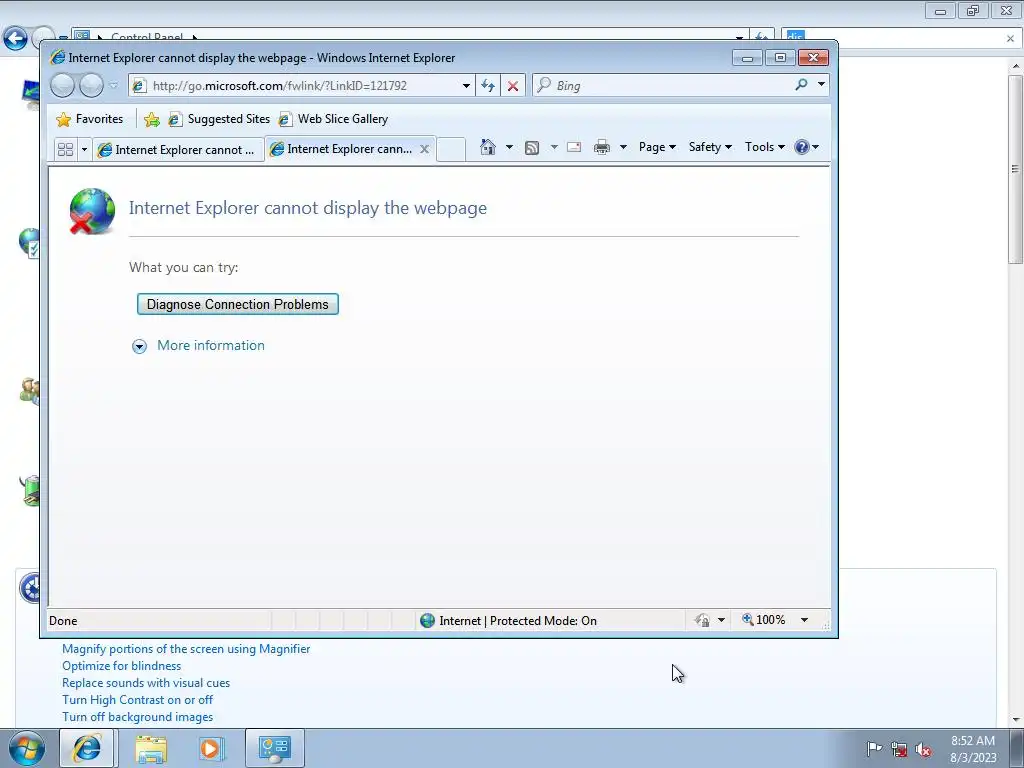The image size is (1024, 768).
Task: Open Internet Explorer taskbar icon
Action: (x=87, y=748)
